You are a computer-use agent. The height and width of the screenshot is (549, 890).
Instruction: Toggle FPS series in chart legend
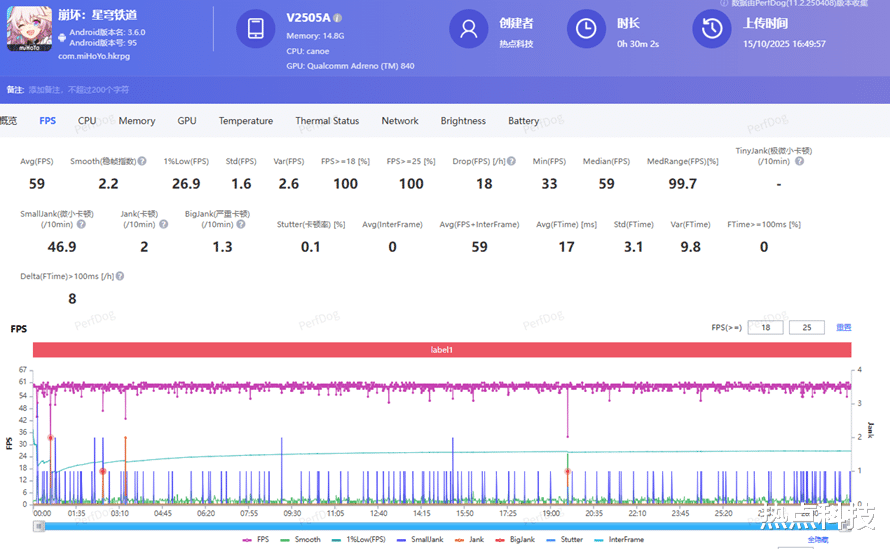256,539
